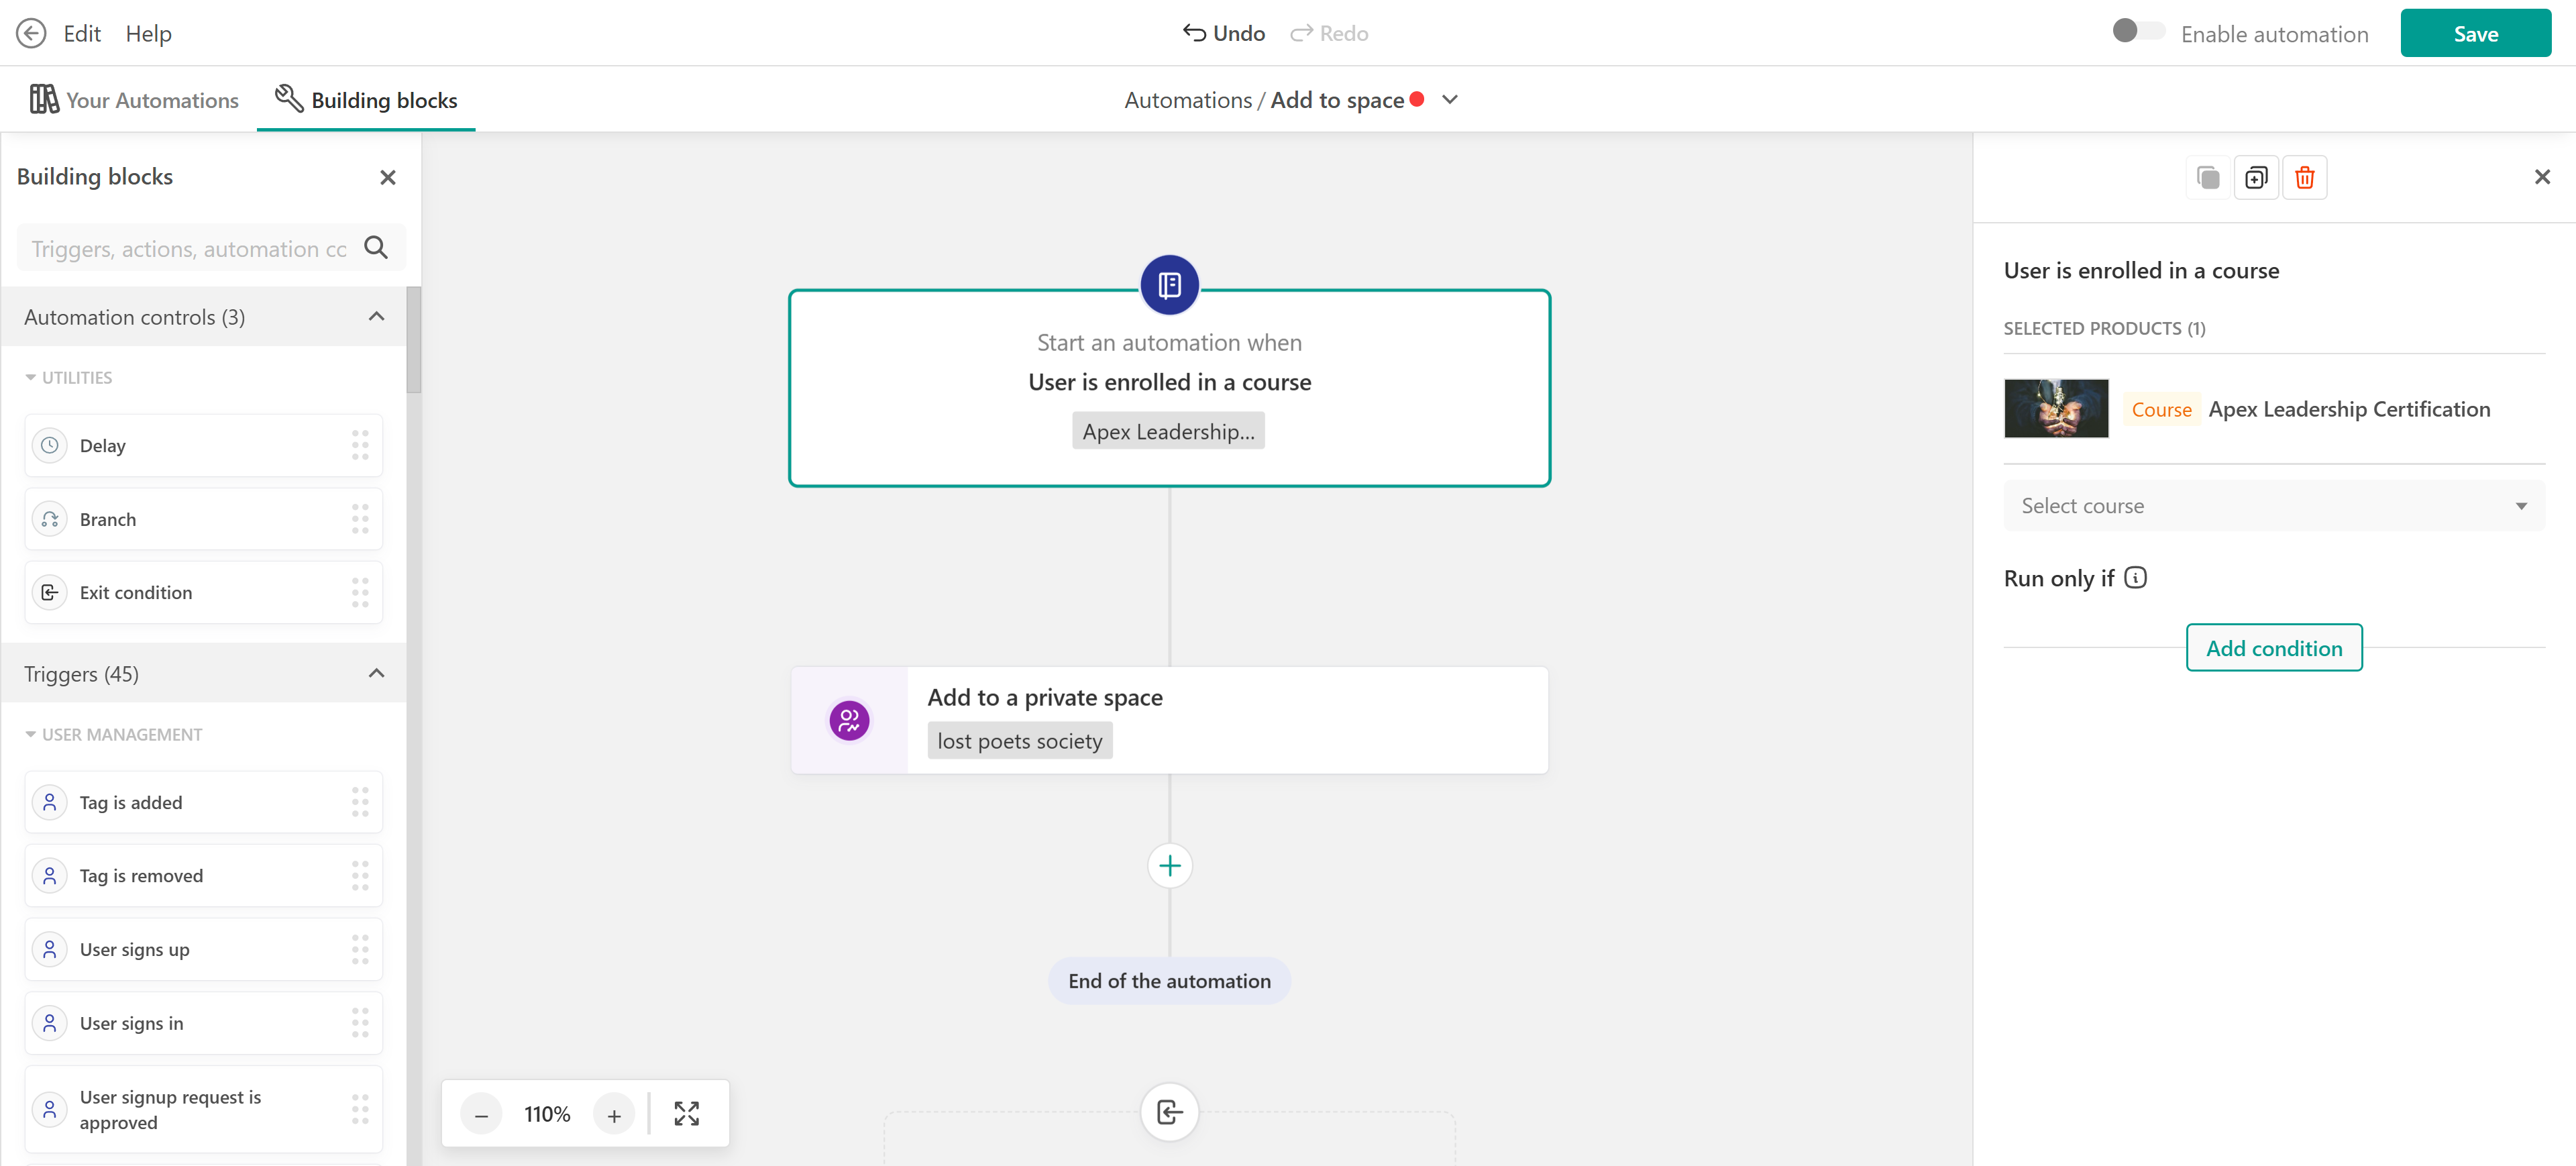2576x1166 pixels.
Task: Click the Save button
Action: [2475, 34]
